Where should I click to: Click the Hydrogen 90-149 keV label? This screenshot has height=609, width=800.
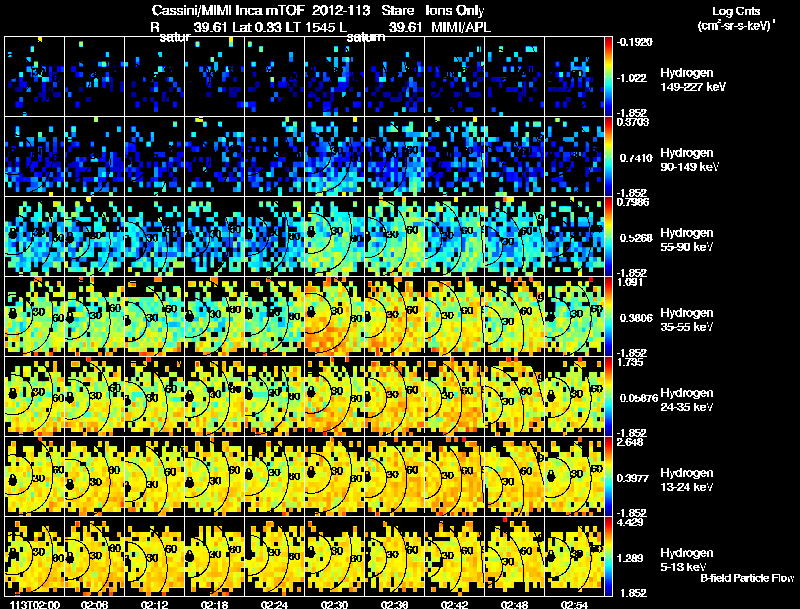tap(689, 160)
